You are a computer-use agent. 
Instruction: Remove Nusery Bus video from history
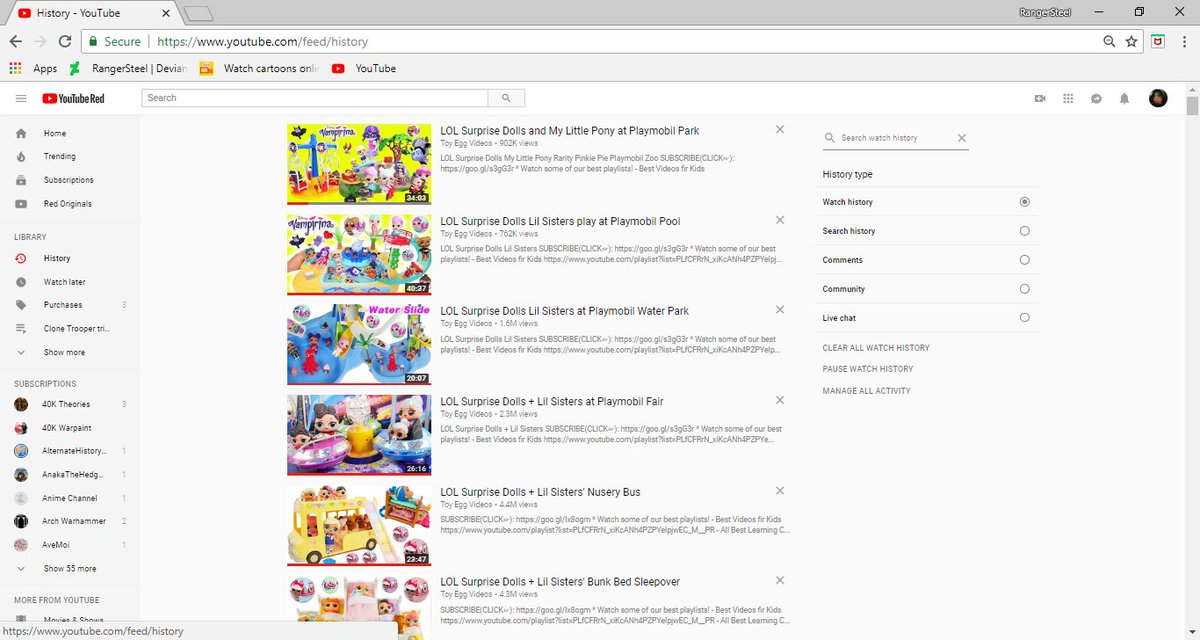coord(780,490)
